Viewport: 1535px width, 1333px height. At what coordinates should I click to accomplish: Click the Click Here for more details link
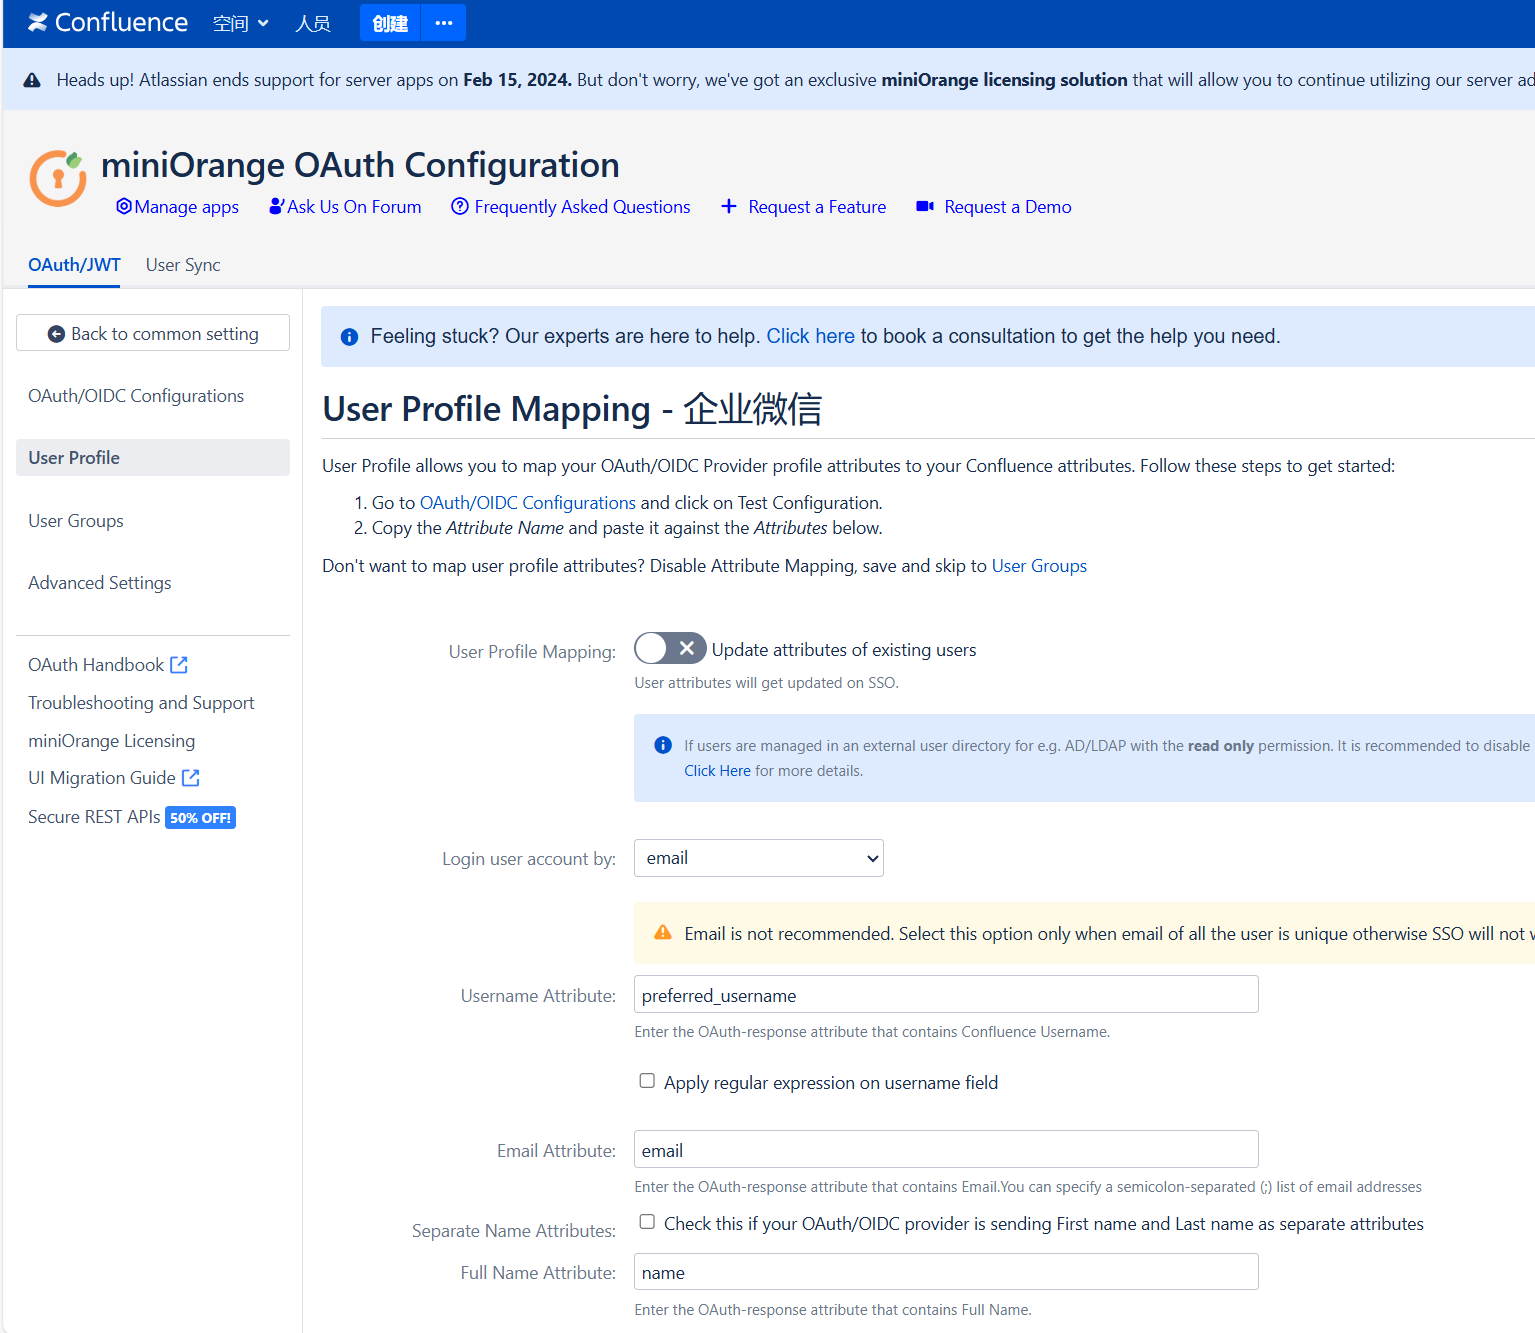[x=717, y=771]
